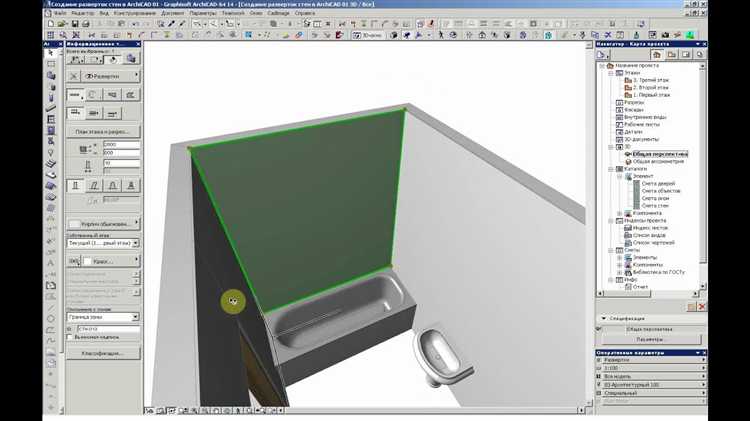Select the Arrow tool in toolbox

[x=51, y=53]
